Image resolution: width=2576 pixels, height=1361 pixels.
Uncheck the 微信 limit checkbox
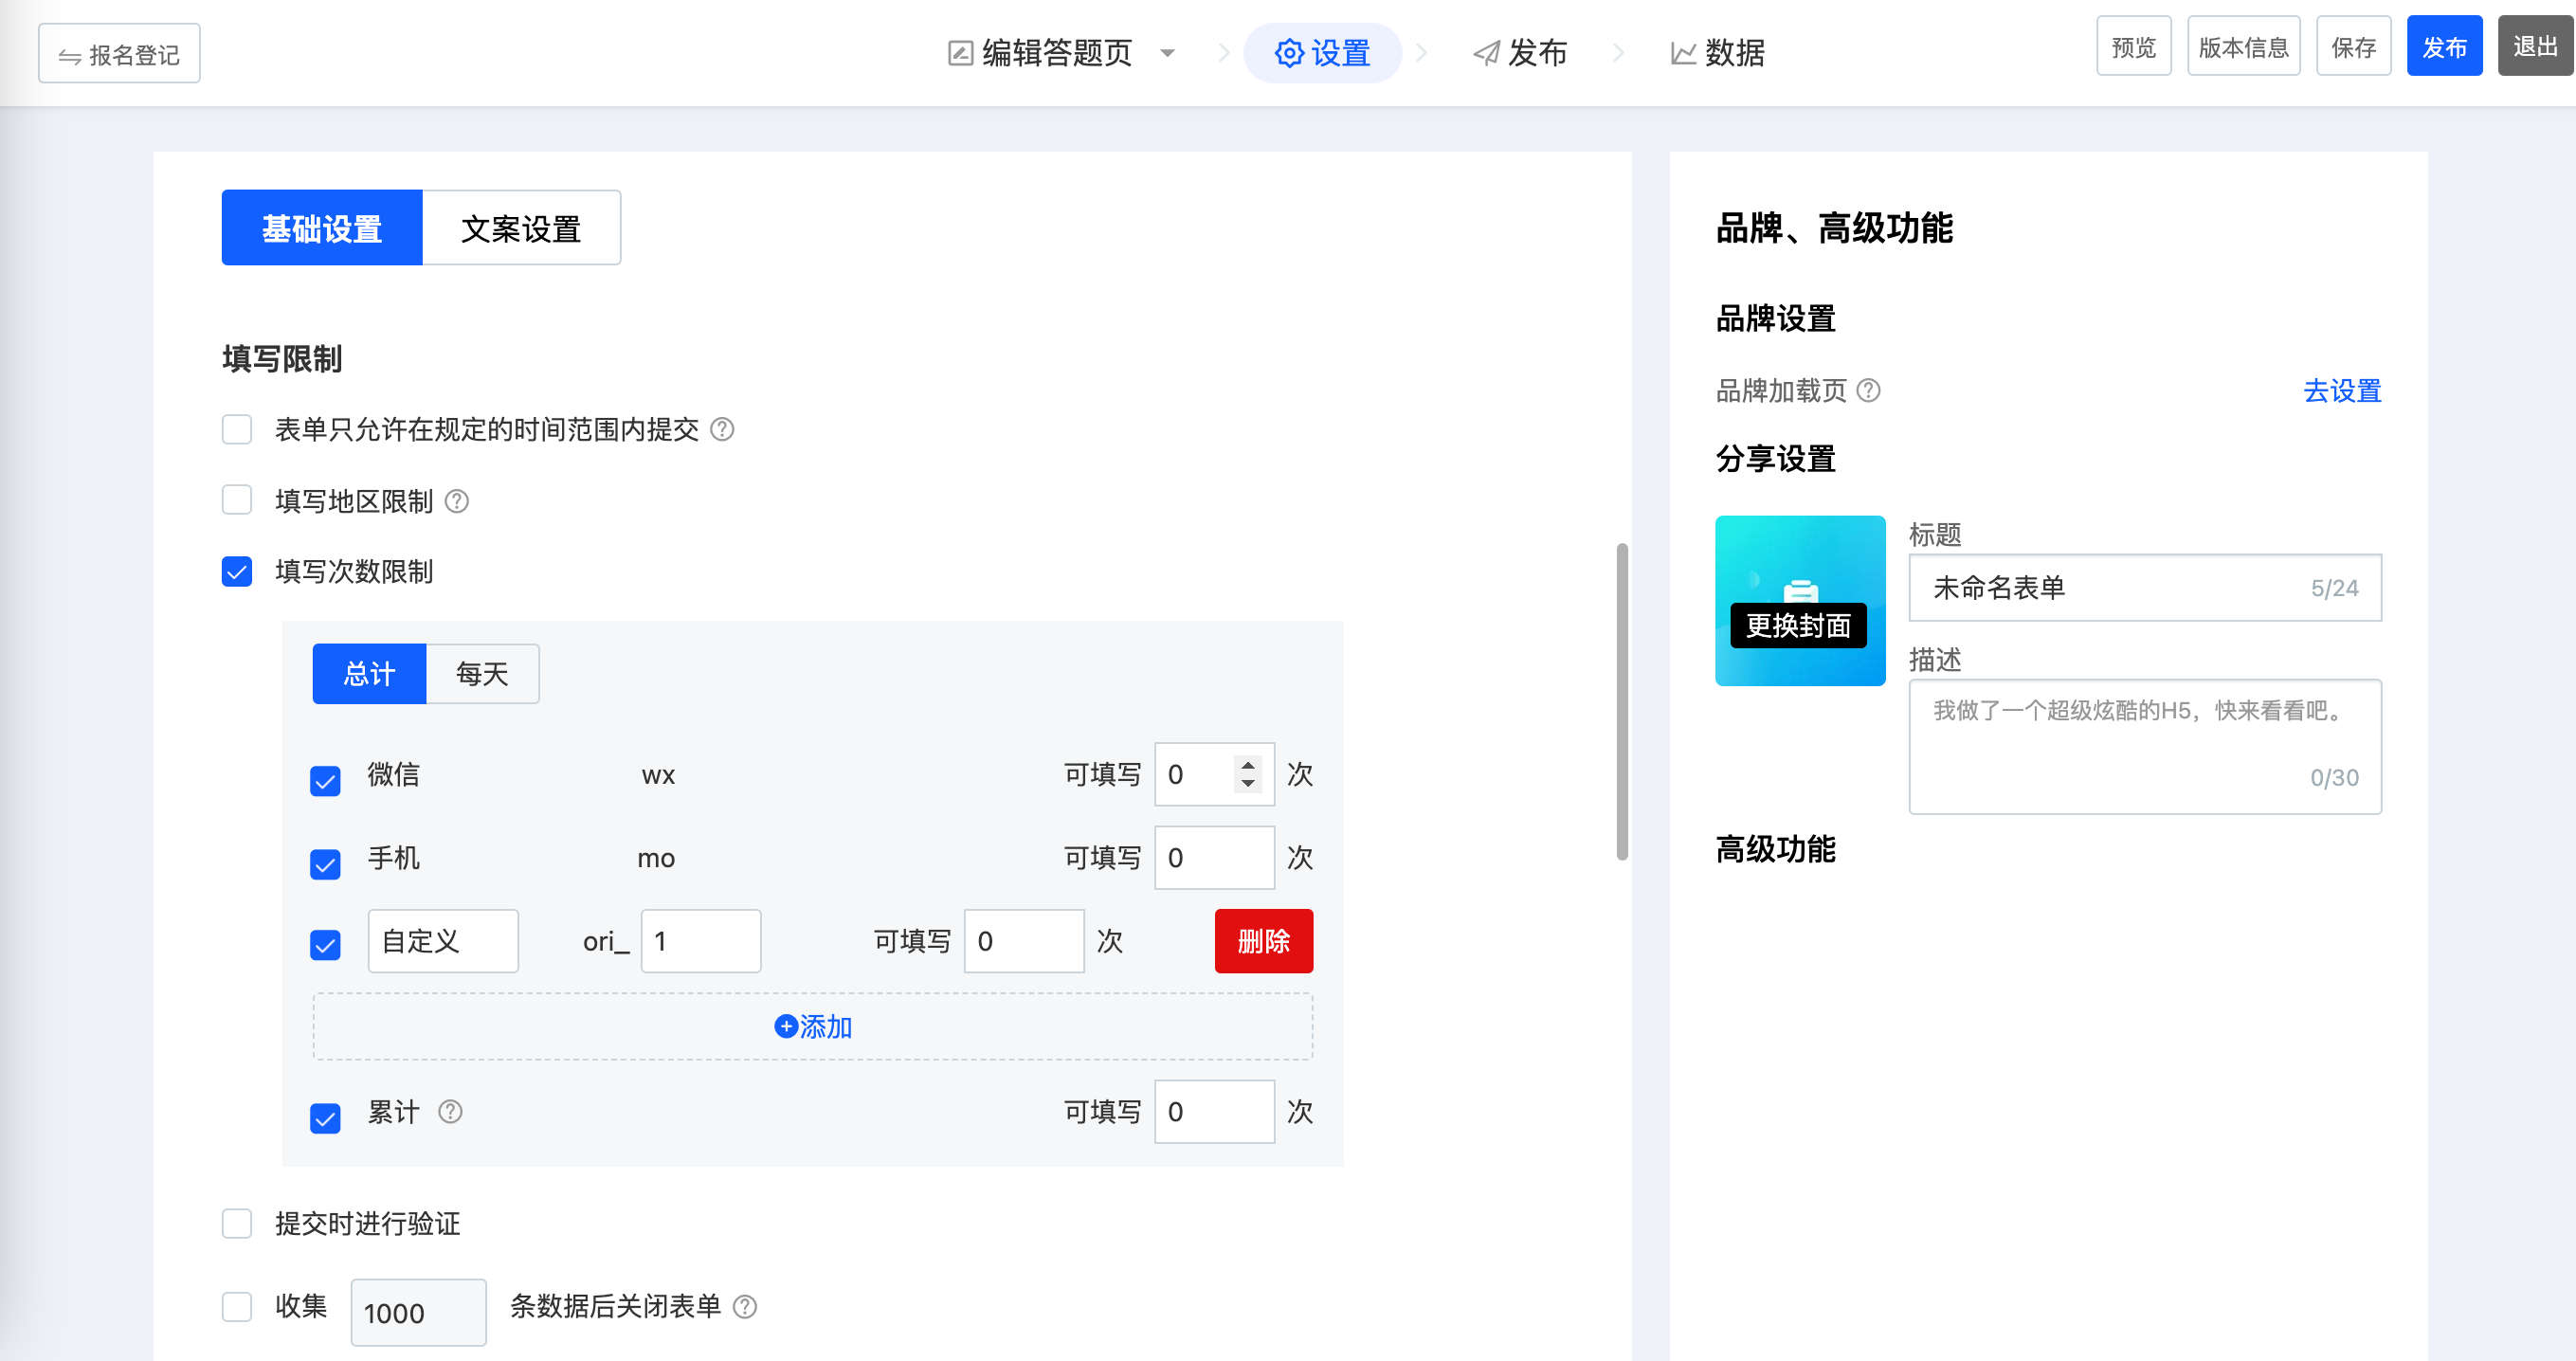coord(325,781)
